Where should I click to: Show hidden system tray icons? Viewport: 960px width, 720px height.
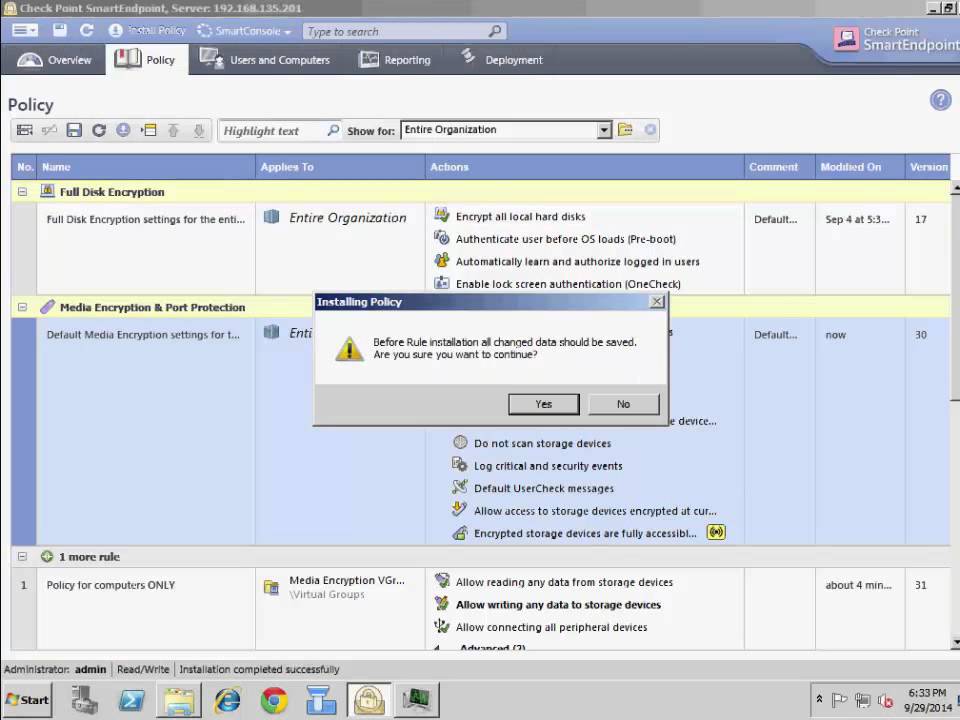pyautogui.click(x=819, y=699)
